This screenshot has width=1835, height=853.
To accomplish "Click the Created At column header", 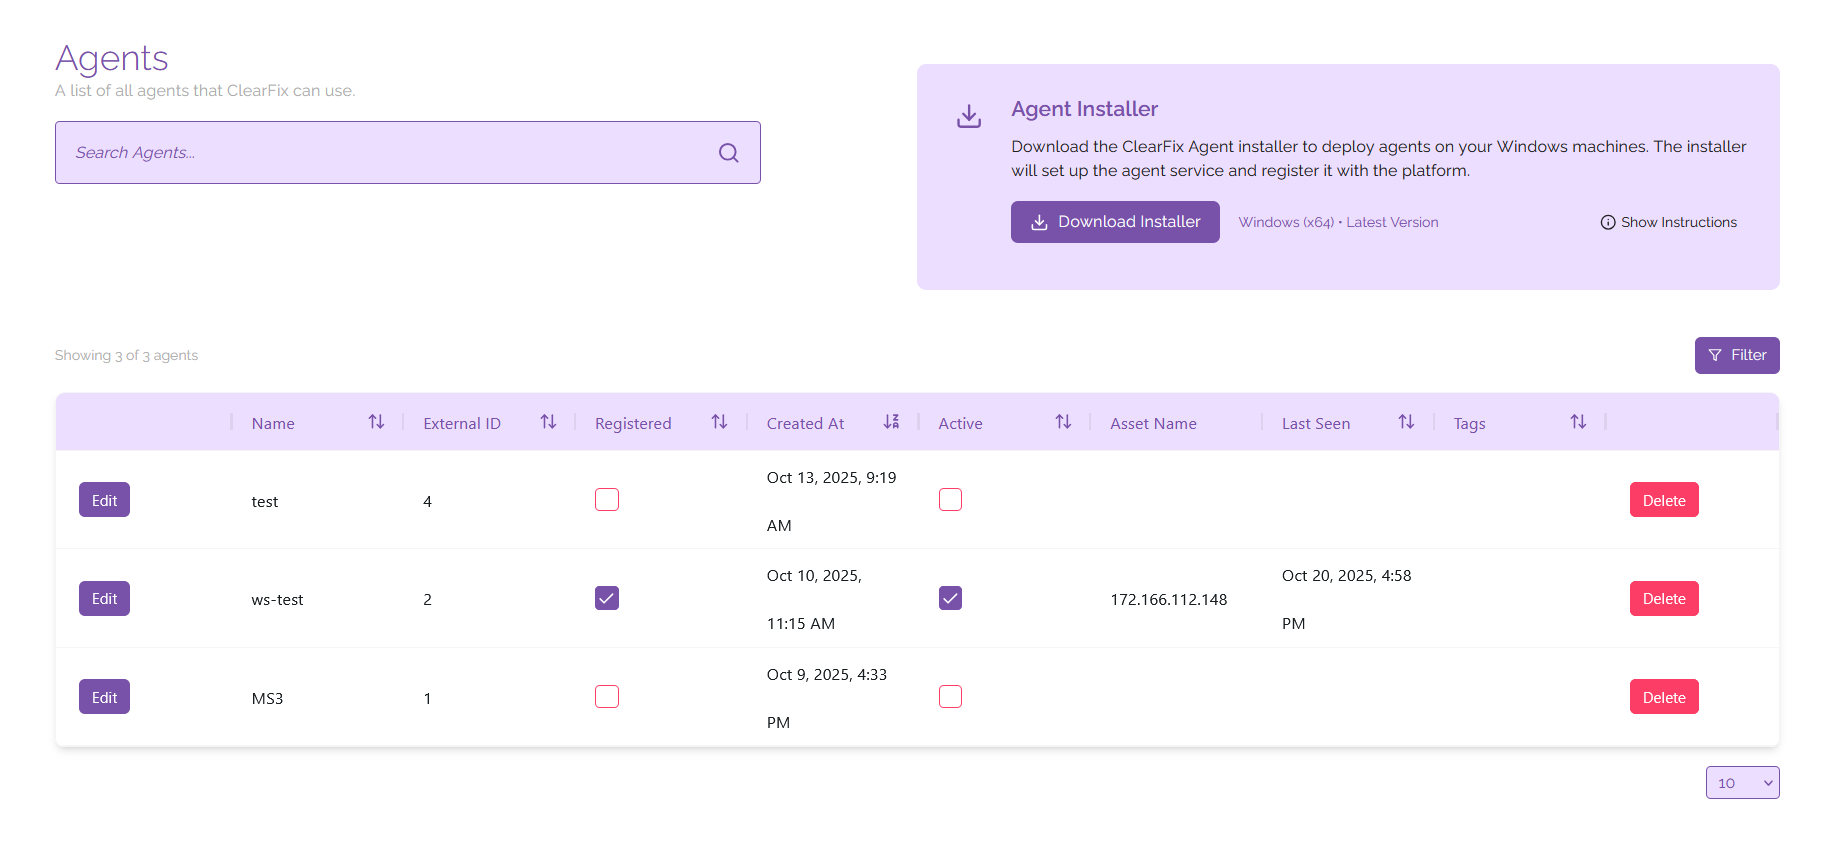I will point(805,424).
